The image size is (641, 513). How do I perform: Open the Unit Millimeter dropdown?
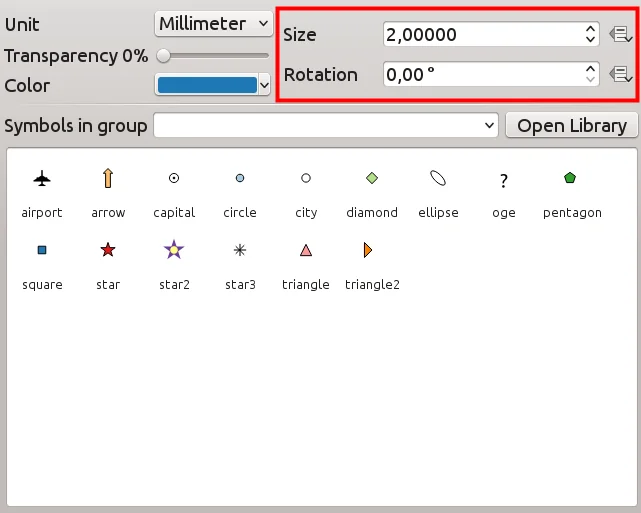(x=214, y=23)
